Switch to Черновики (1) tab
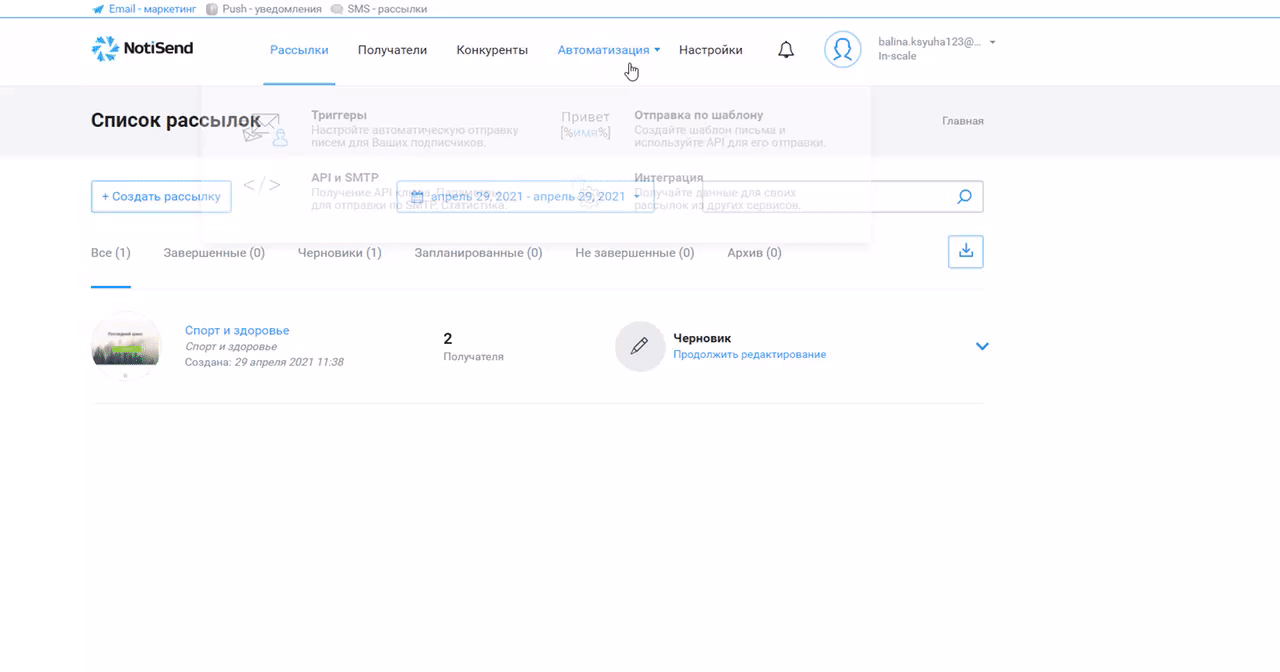Image resolution: width=1280 pixels, height=672 pixels. [x=340, y=253]
